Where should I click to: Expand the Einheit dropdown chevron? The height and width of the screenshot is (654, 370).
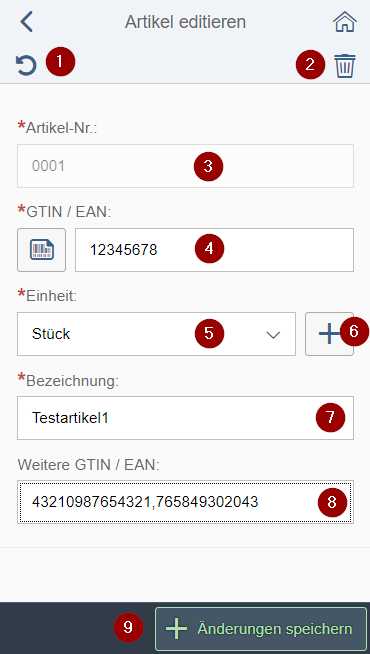273,335
